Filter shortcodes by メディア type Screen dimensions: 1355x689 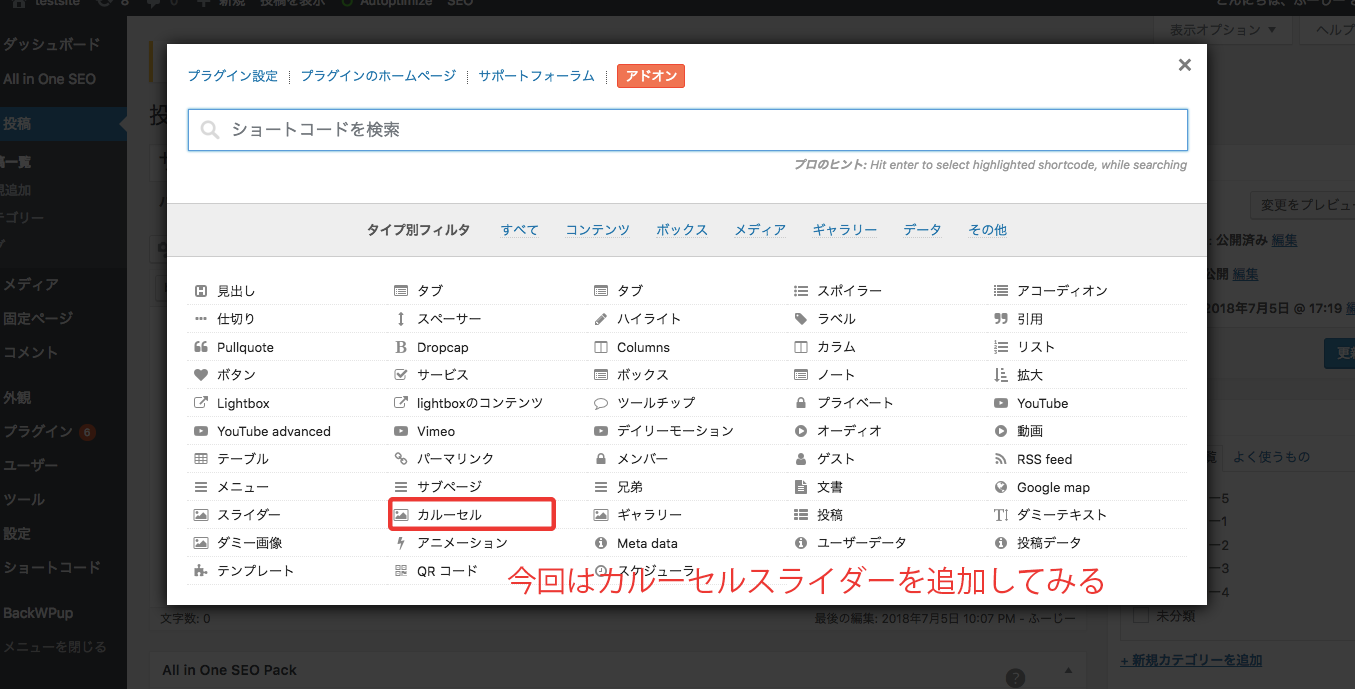[x=760, y=230]
